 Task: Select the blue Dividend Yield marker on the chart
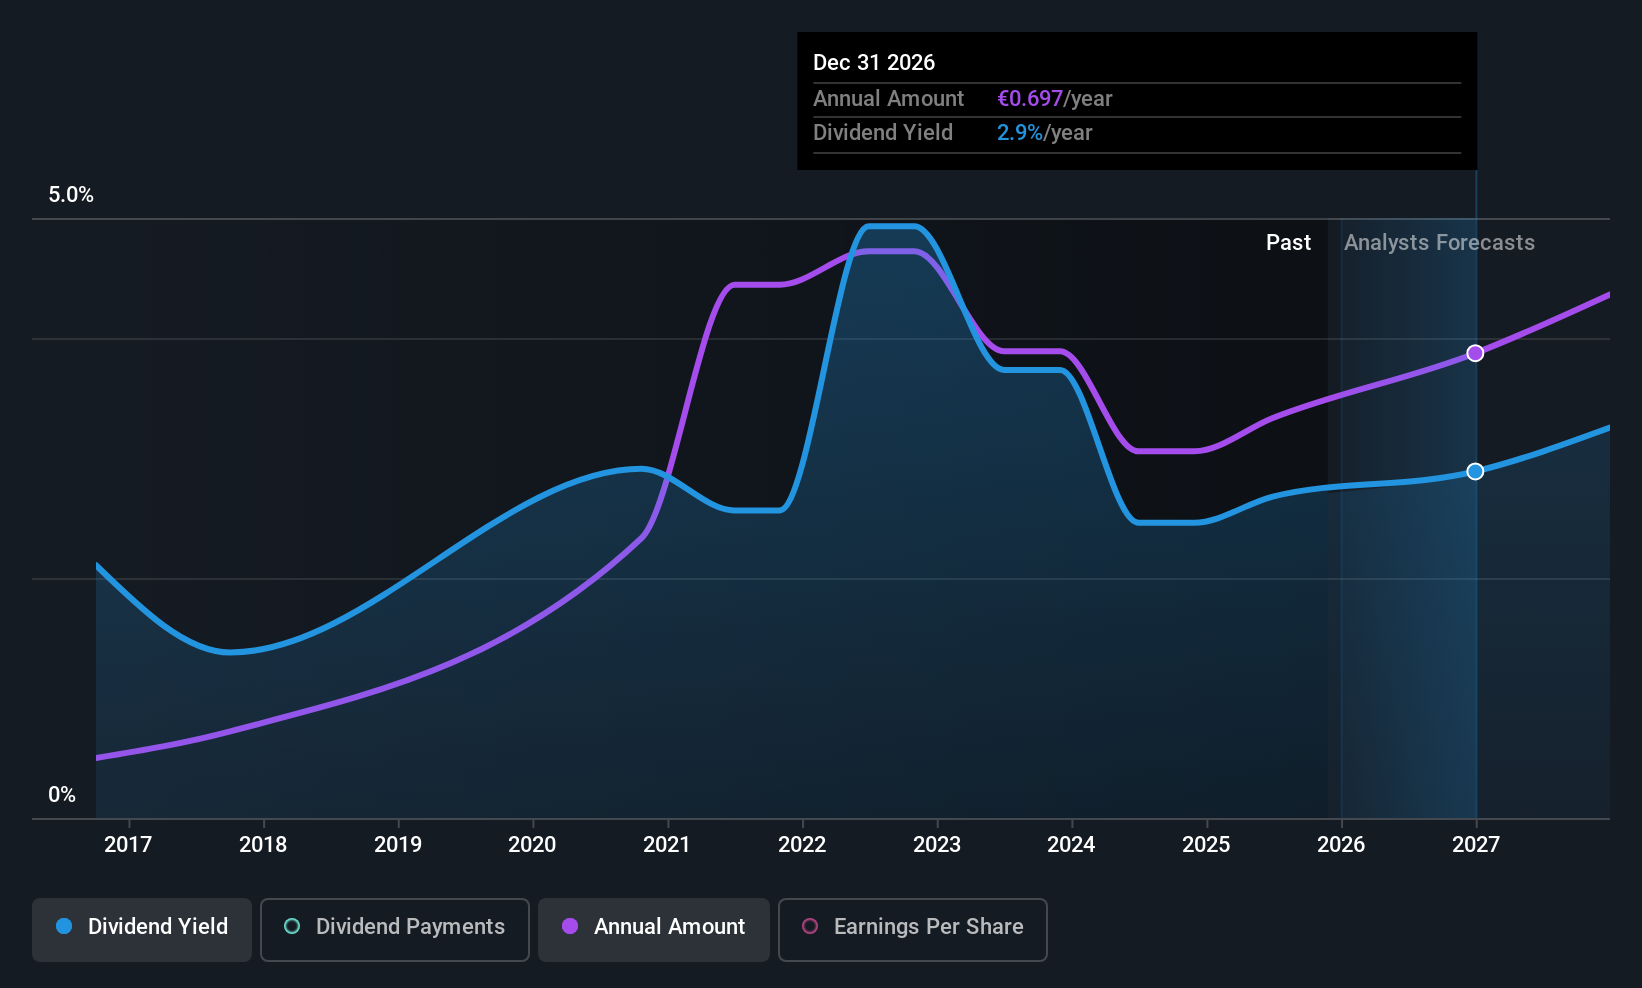(1475, 471)
